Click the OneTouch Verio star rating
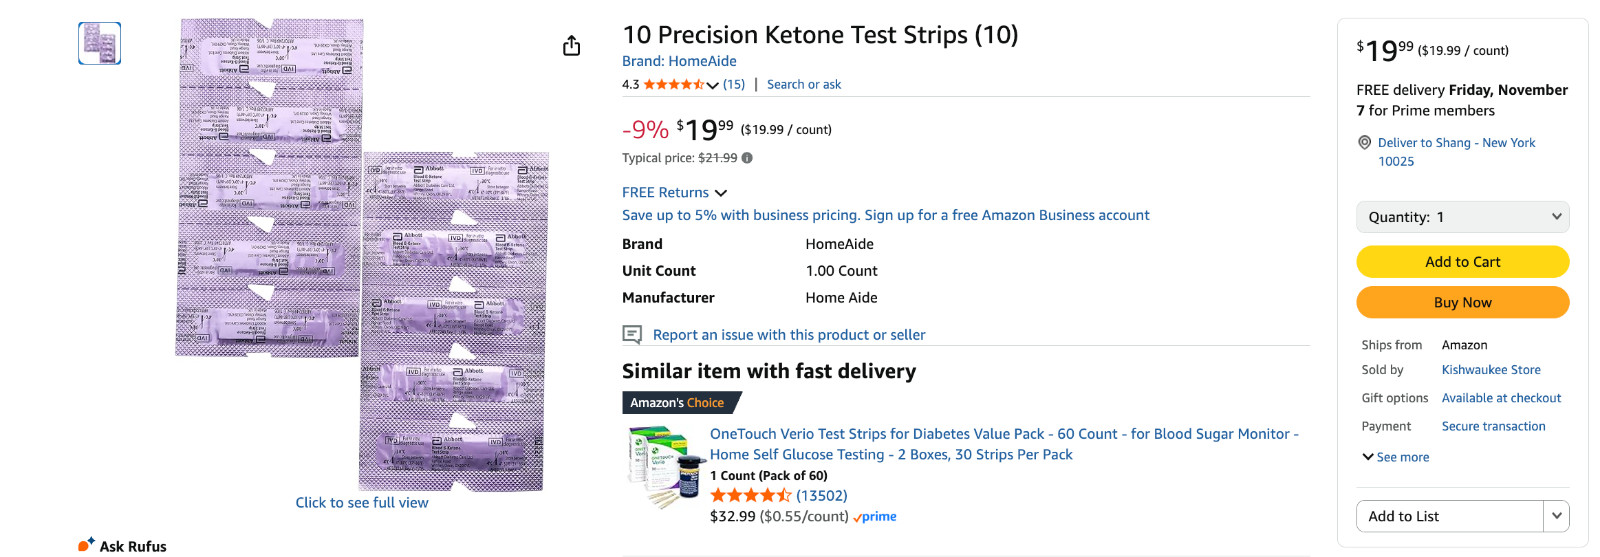 750,495
